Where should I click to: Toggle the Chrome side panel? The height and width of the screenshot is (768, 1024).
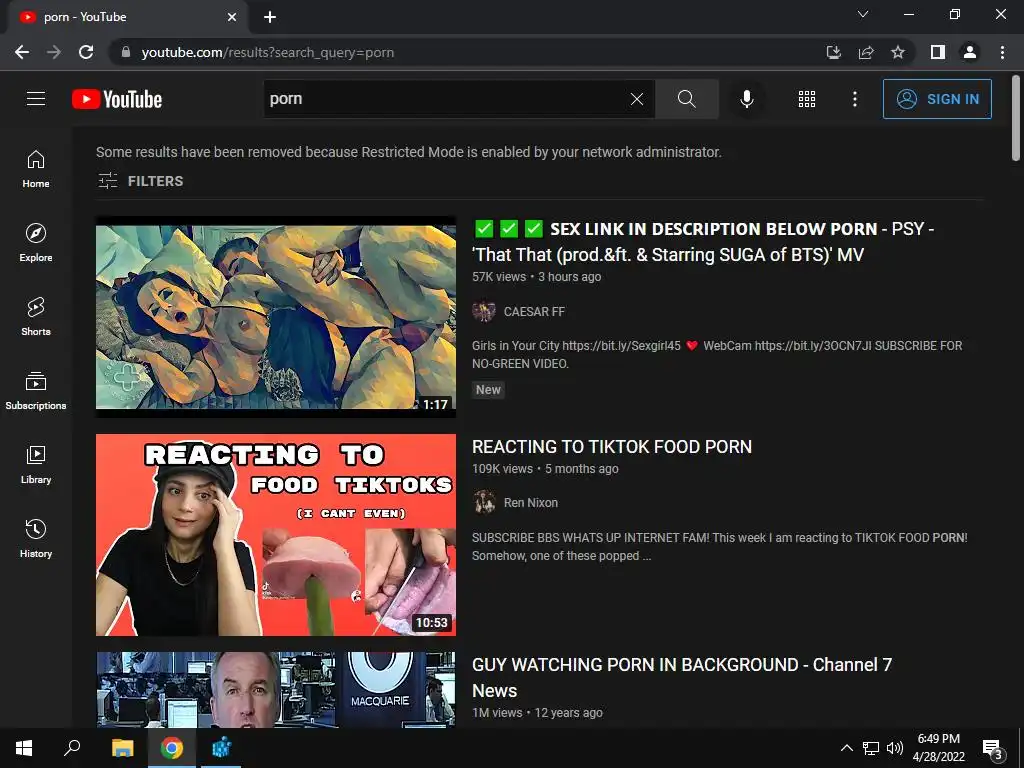pos(938,52)
